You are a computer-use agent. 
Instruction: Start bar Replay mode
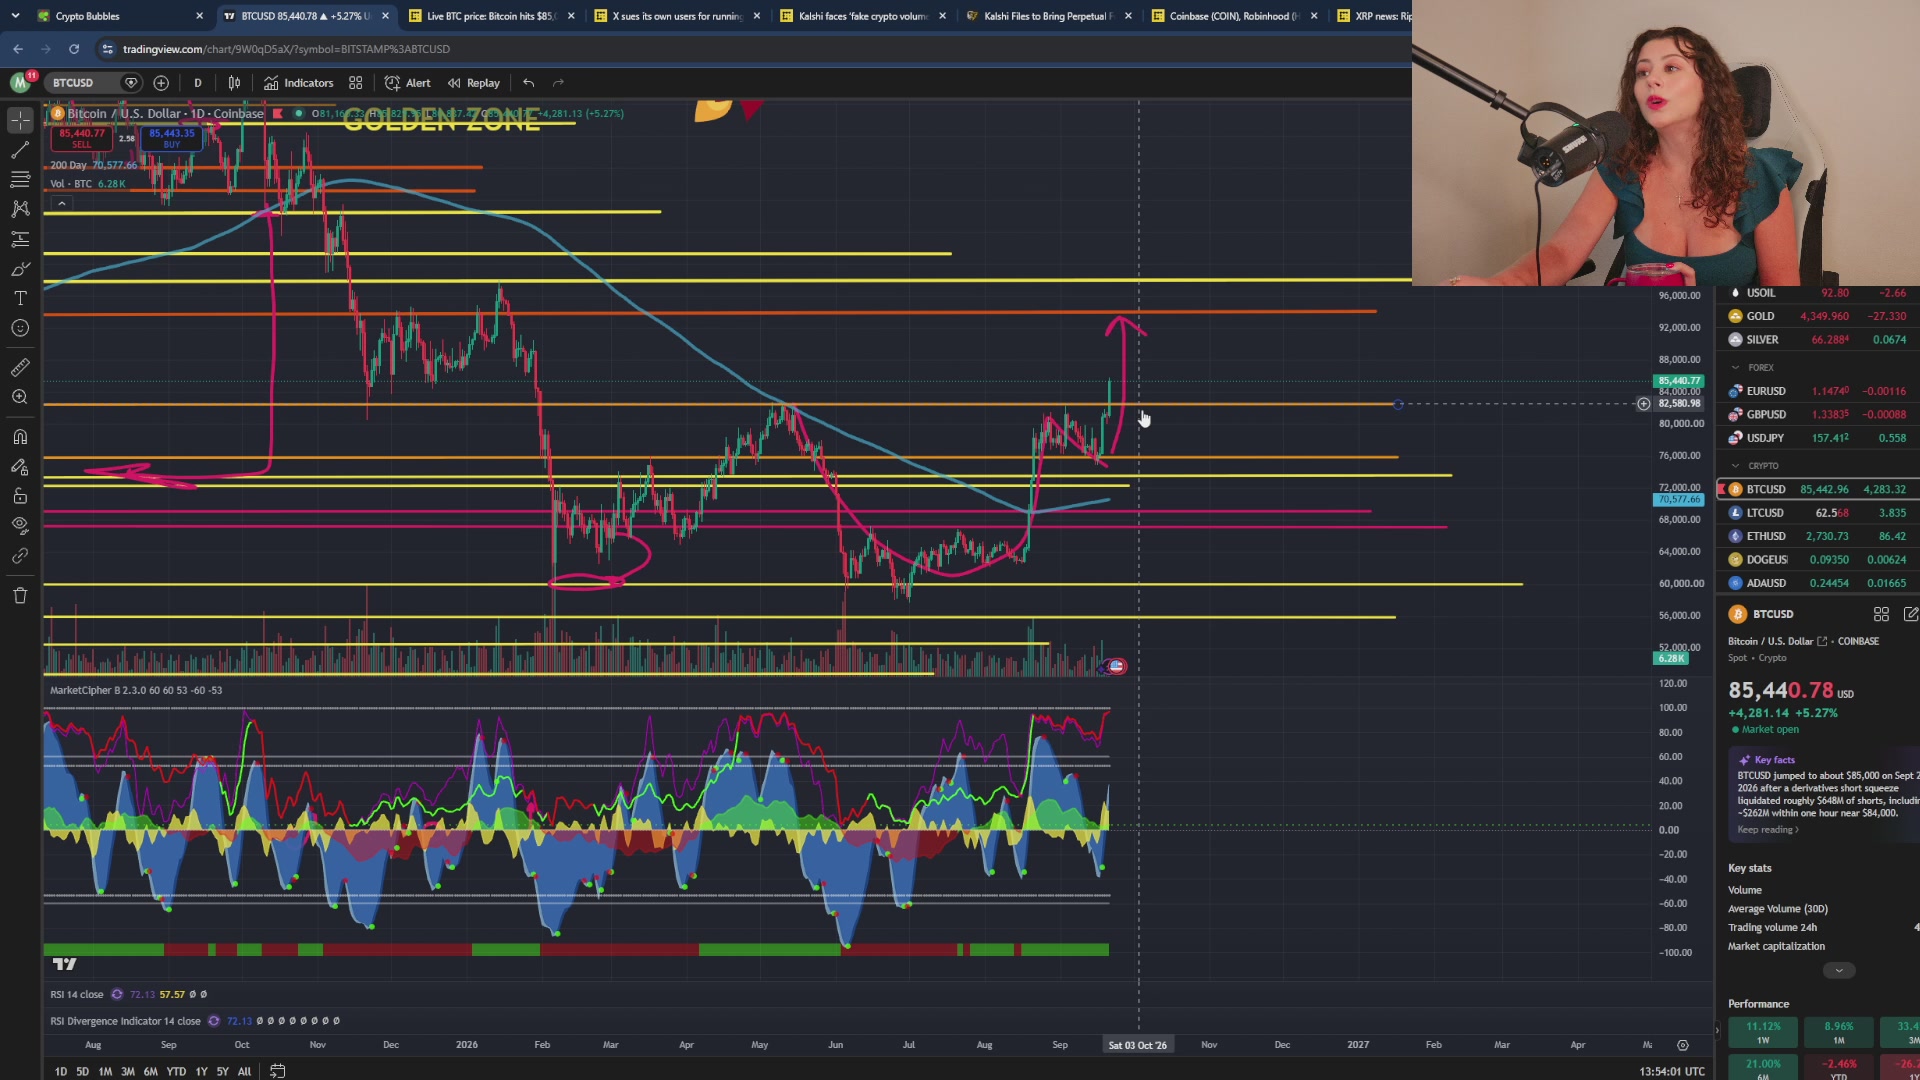click(474, 83)
